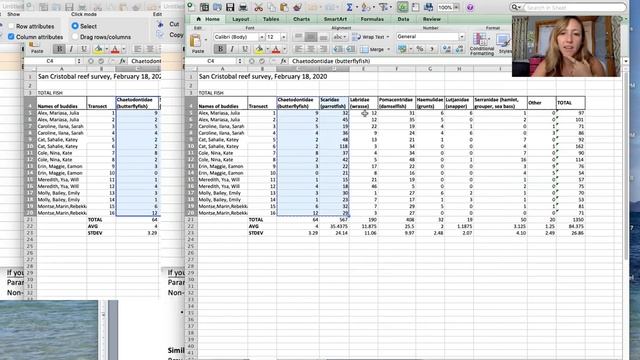Click the clipboard Paste icon in top toolbar
The width and height of the screenshot is (640, 360).
[x=284, y=7]
